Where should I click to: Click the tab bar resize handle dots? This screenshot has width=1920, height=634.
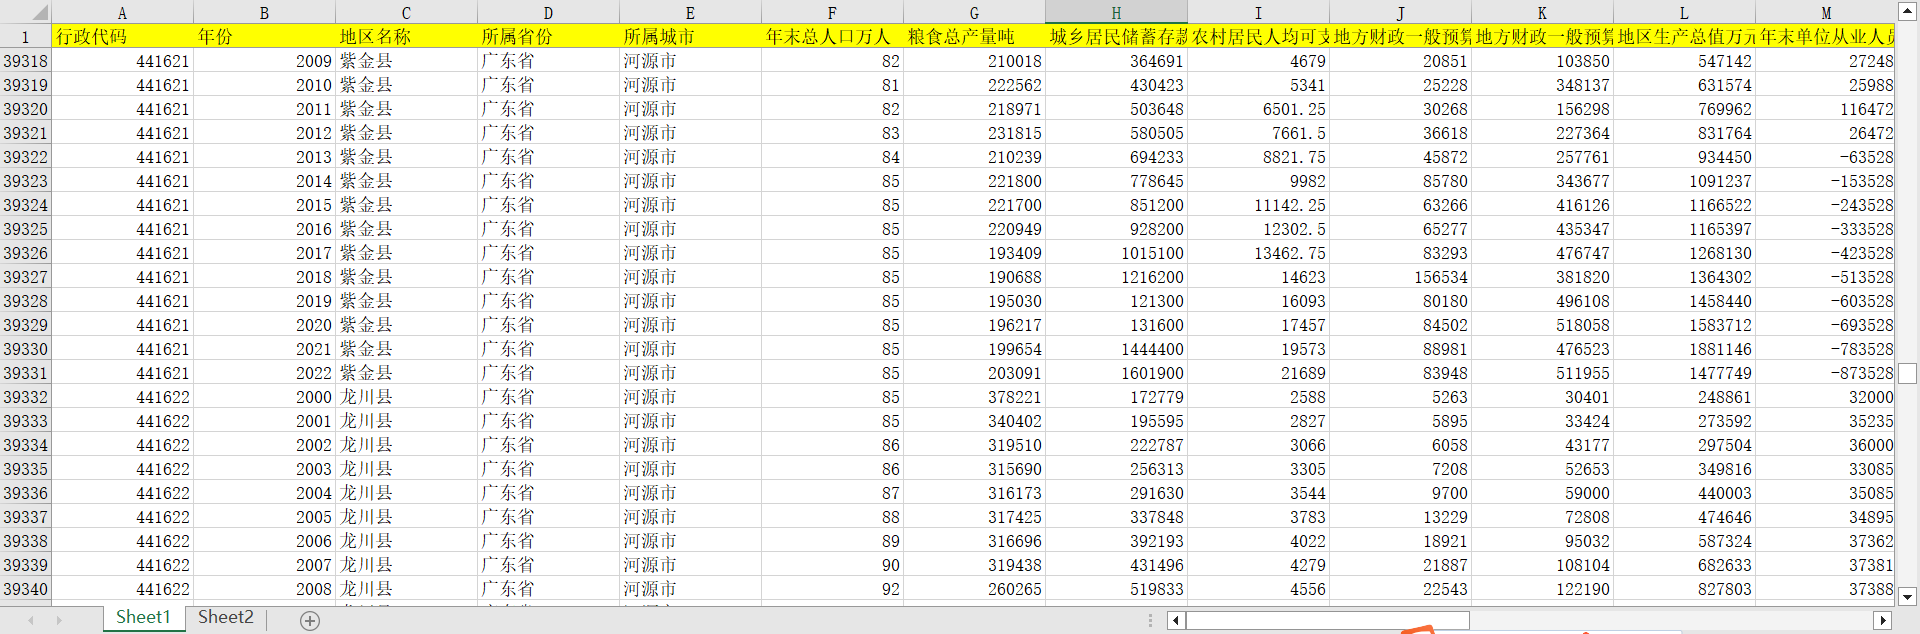[x=1150, y=620]
